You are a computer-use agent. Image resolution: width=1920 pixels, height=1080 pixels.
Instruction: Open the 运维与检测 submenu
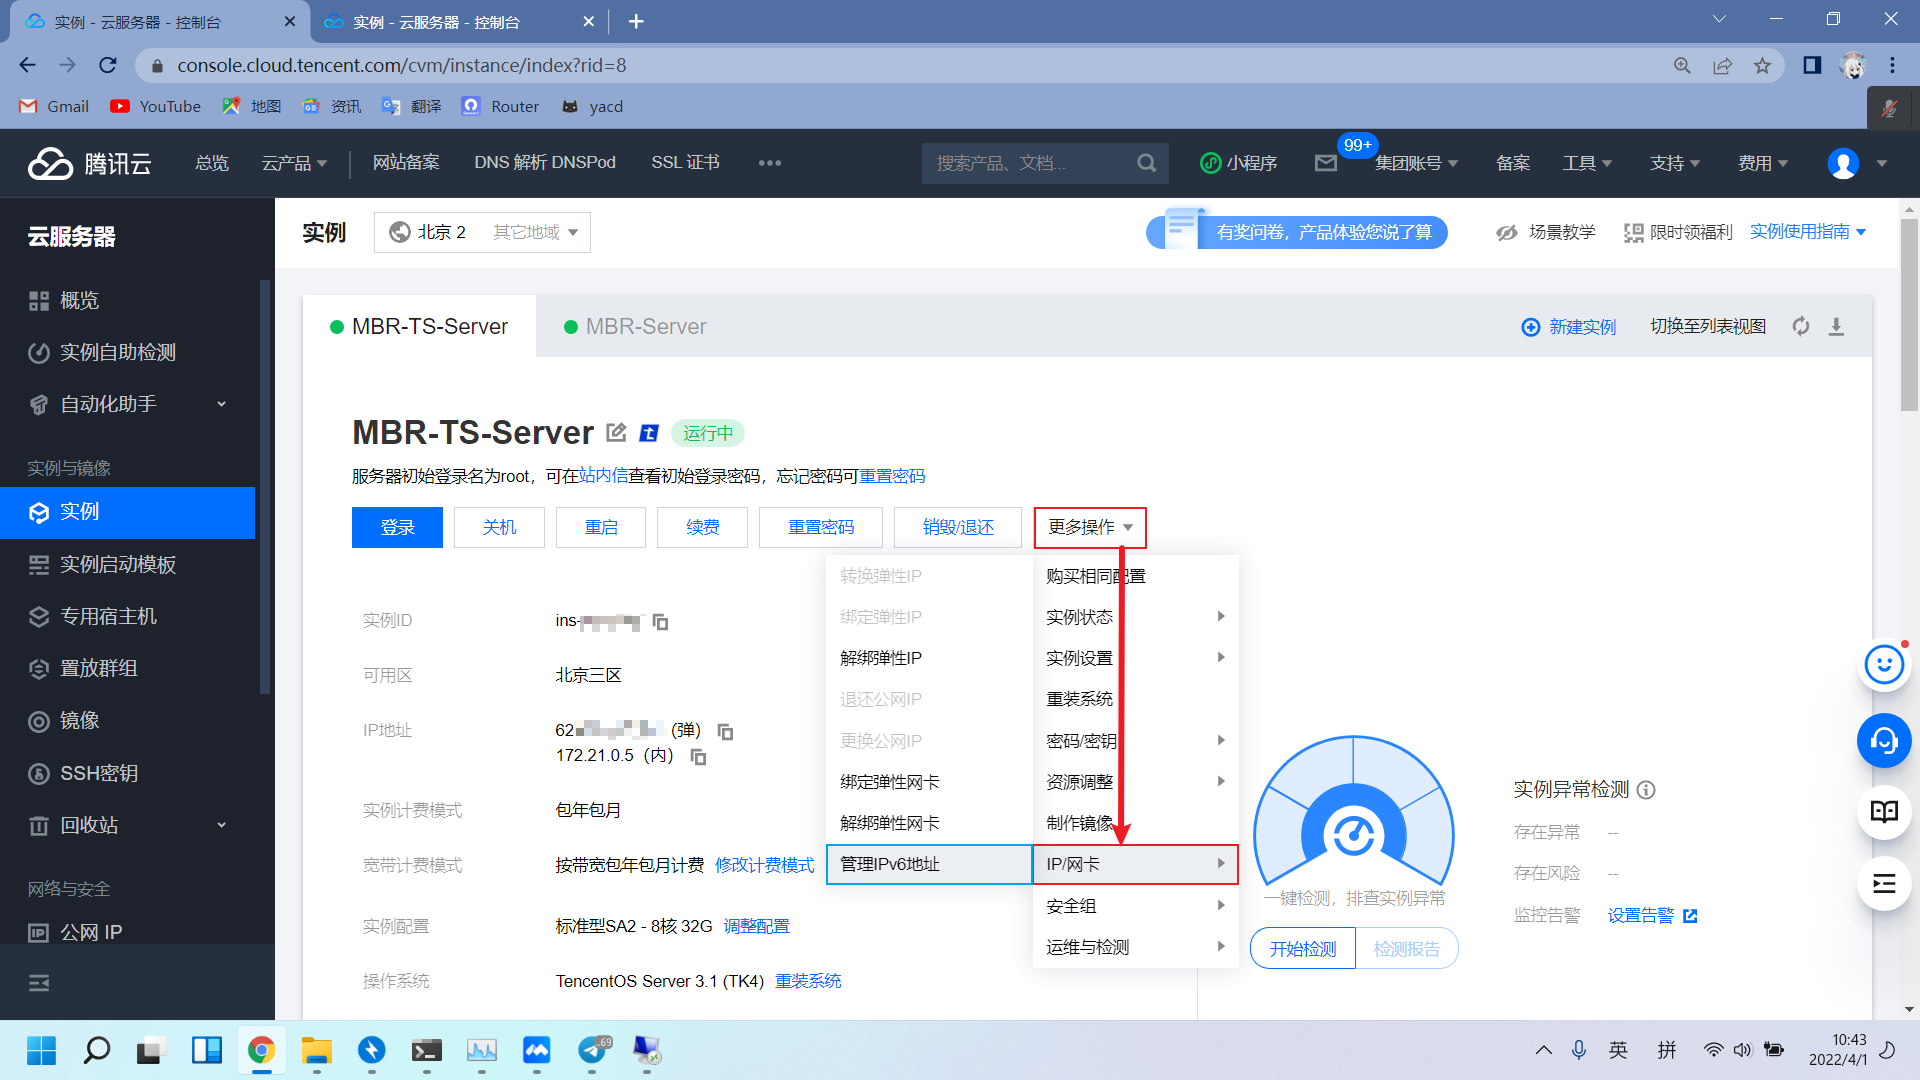point(1135,947)
